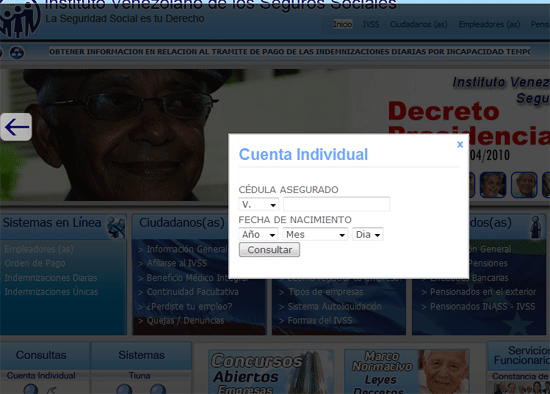This screenshot has width=550, height=394.
Task: Click the Información General link under Ciudadanos
Action: pyautogui.click(x=187, y=249)
